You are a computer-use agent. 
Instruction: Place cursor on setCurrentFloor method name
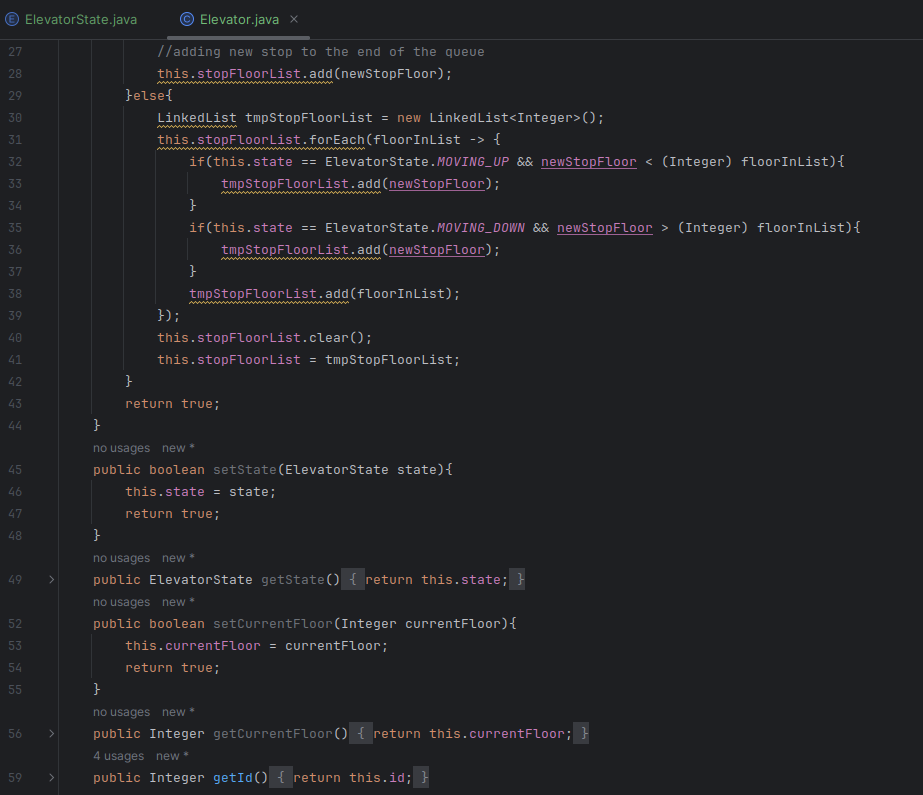click(x=273, y=624)
